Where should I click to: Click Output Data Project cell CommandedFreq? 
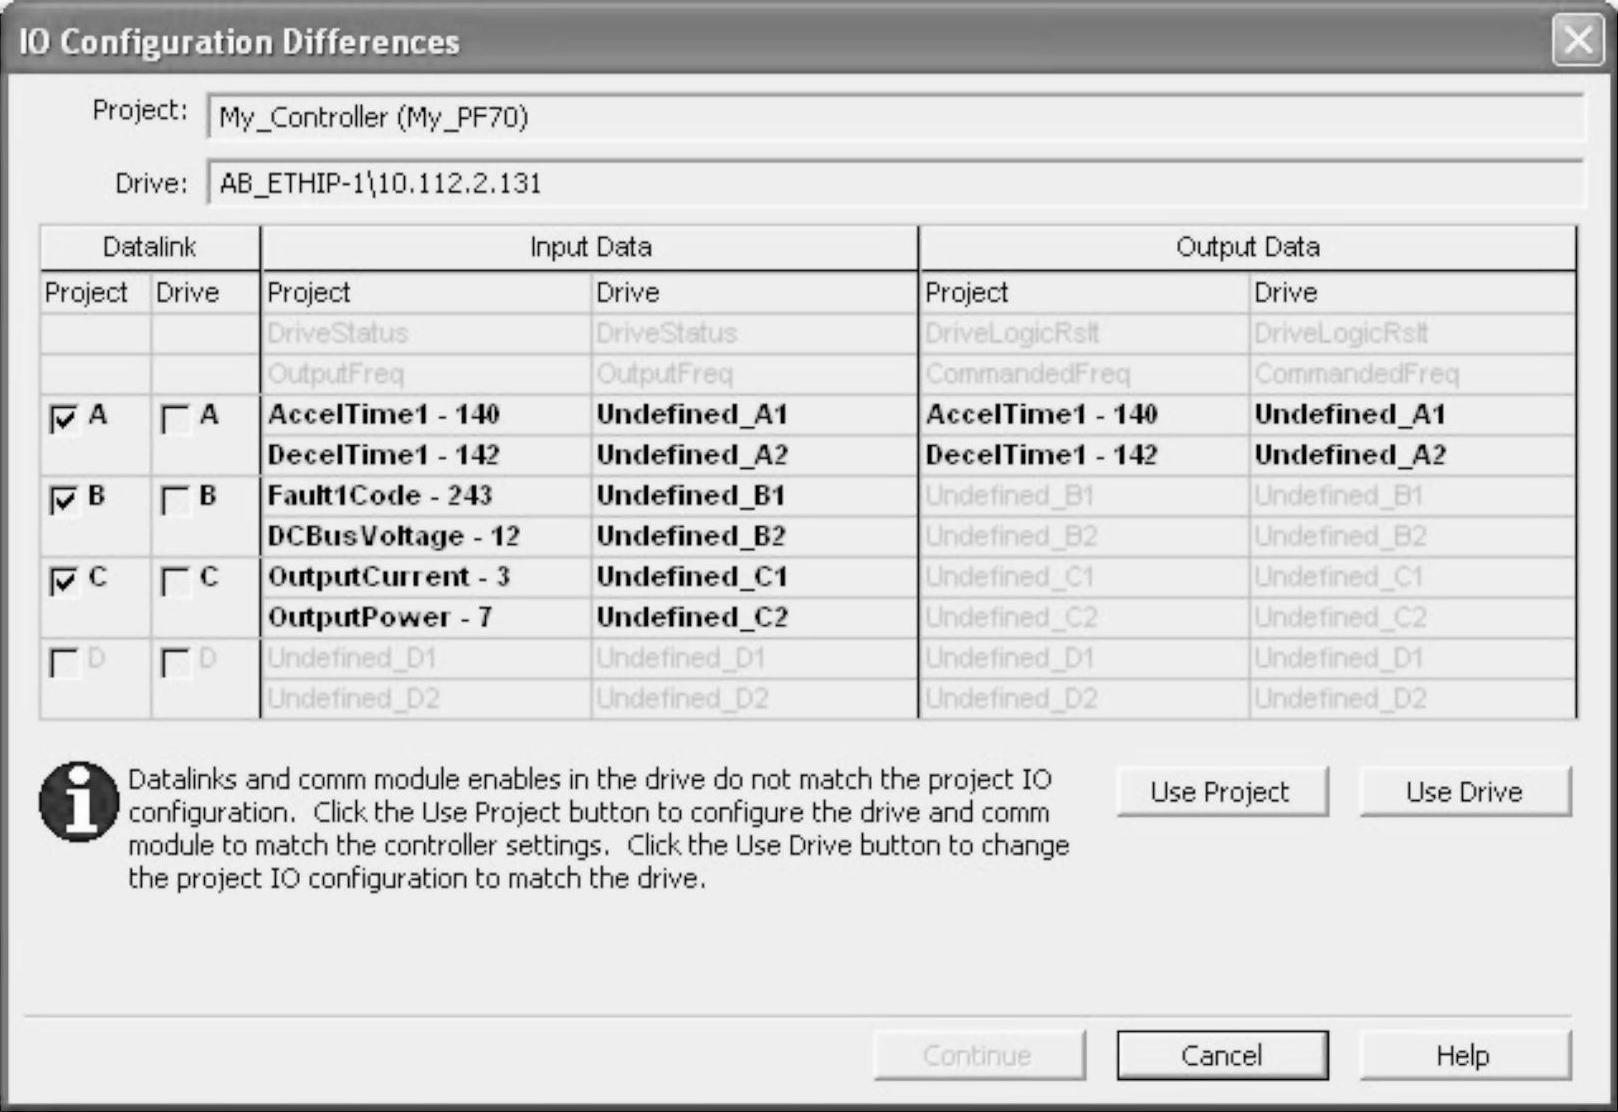[x=1084, y=374]
